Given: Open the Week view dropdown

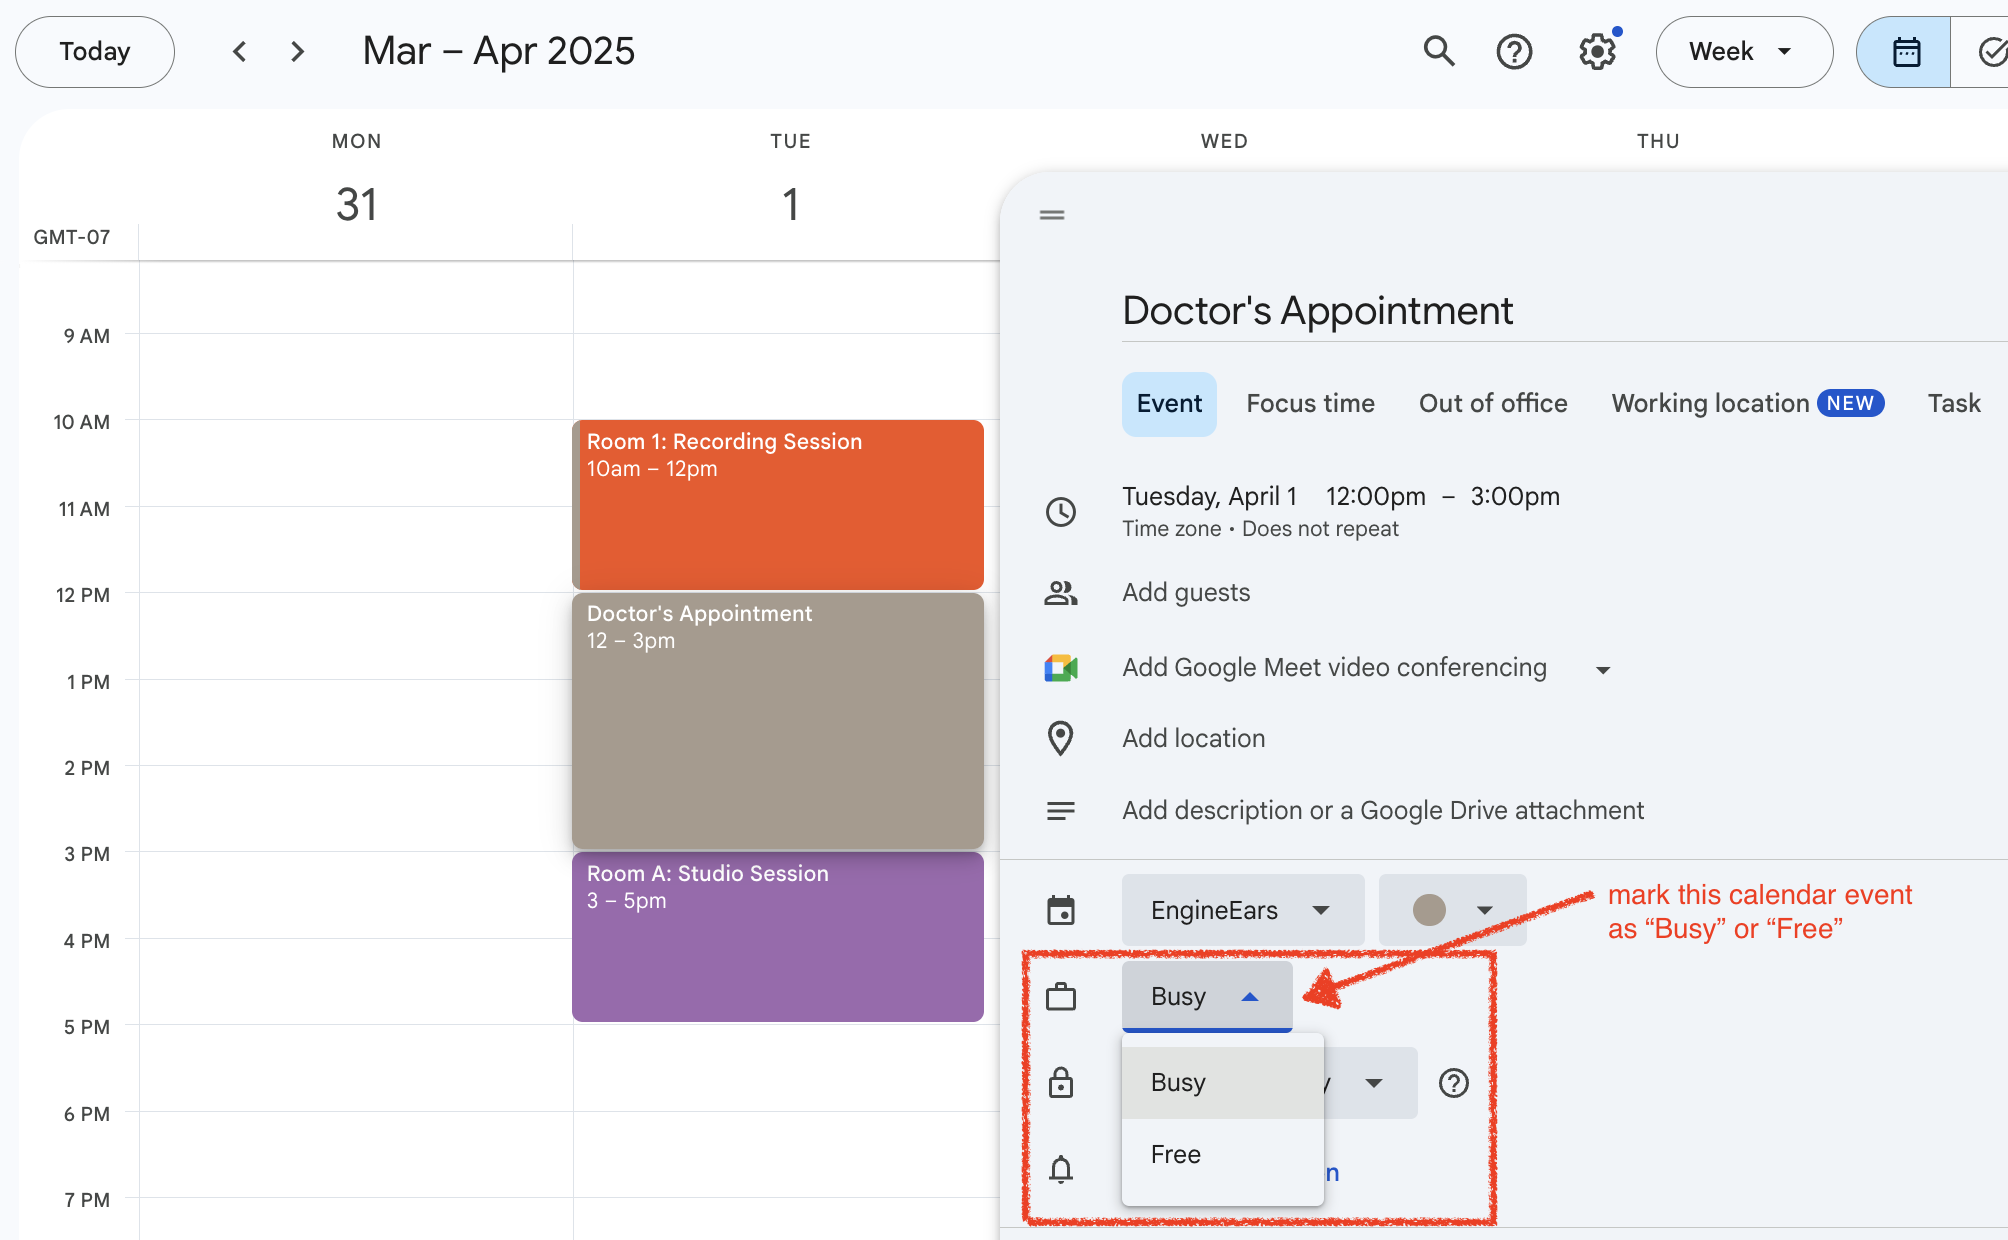Looking at the screenshot, I should [x=1743, y=51].
